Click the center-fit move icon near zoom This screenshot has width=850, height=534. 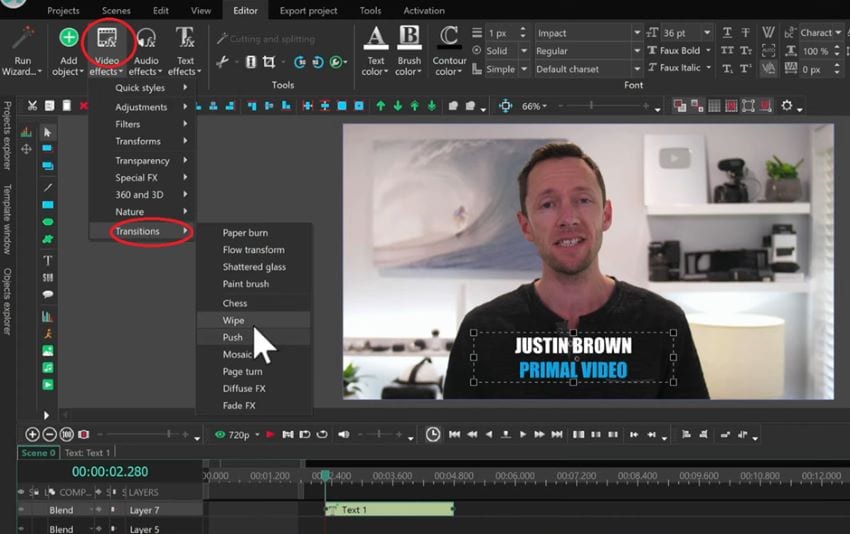coord(505,106)
